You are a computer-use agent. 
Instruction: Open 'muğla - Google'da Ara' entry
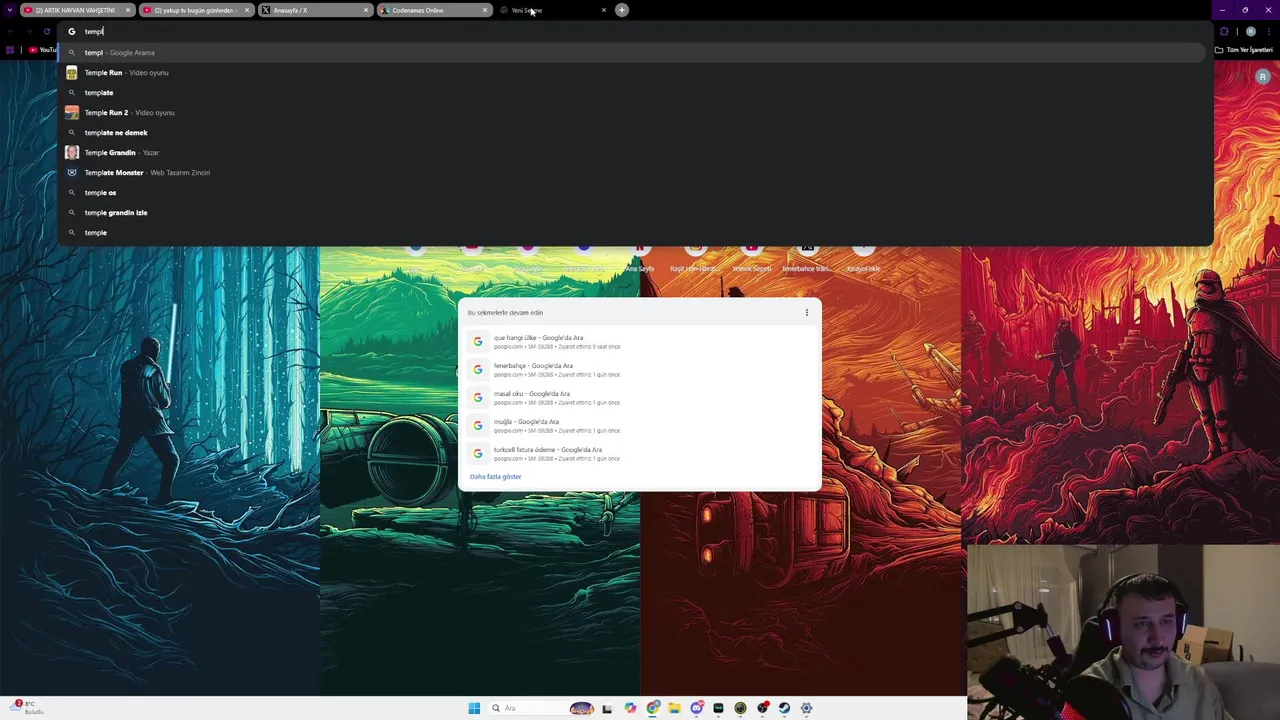coord(640,426)
